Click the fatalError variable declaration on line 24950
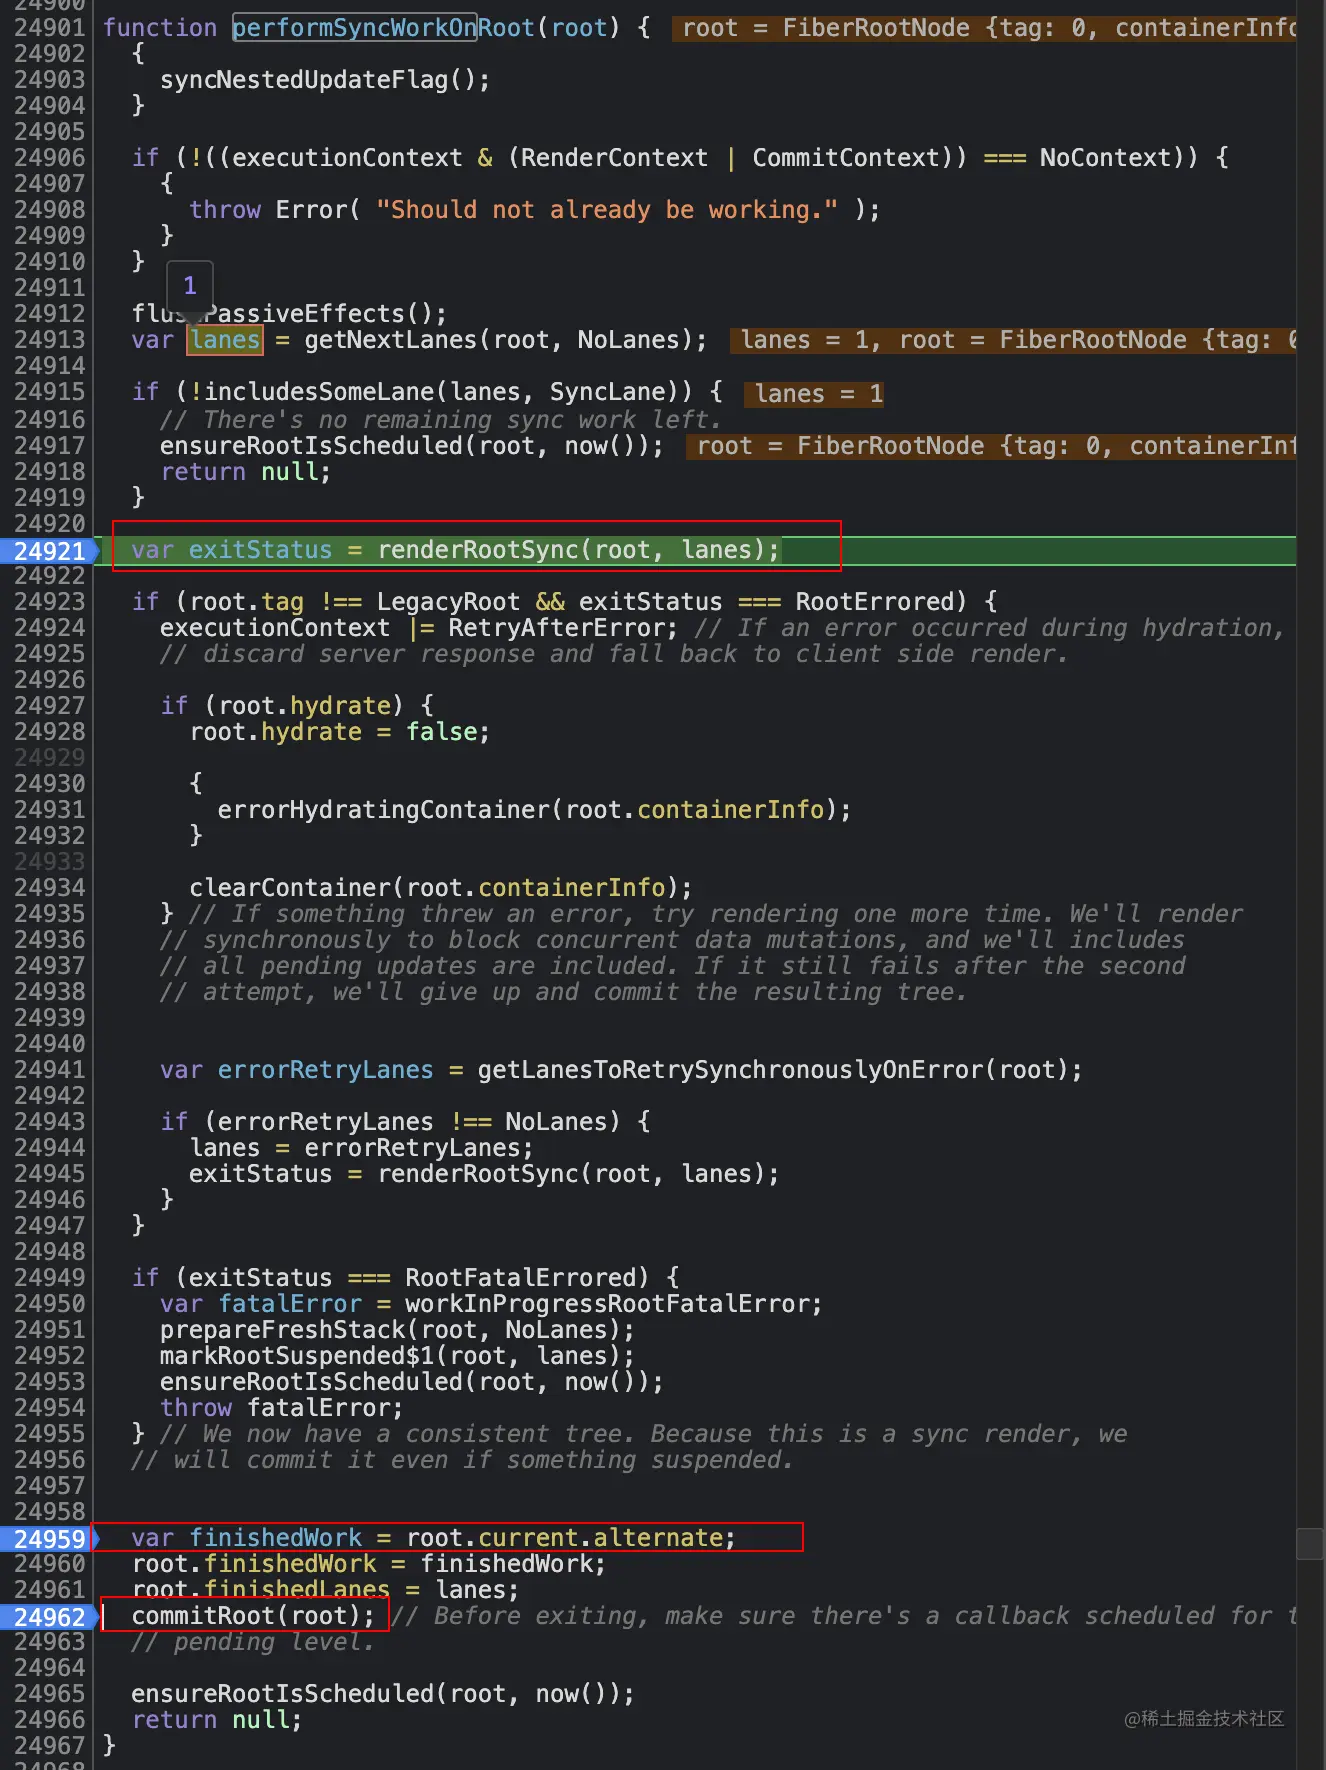The width and height of the screenshot is (1326, 1770). click(x=290, y=1304)
